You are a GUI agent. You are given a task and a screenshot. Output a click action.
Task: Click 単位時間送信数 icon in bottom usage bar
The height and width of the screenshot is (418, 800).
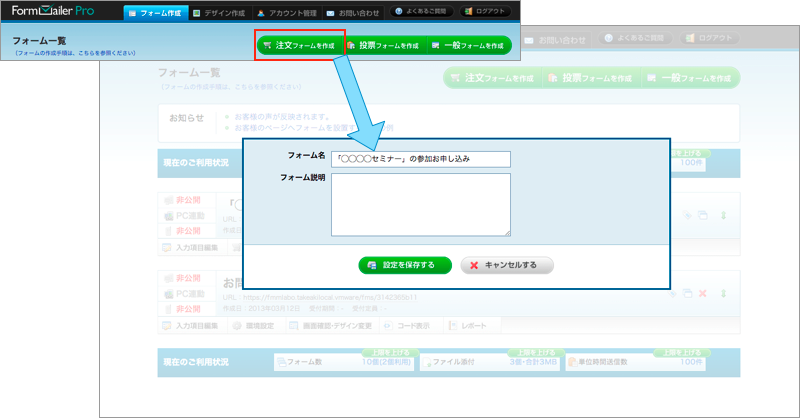(x=572, y=362)
